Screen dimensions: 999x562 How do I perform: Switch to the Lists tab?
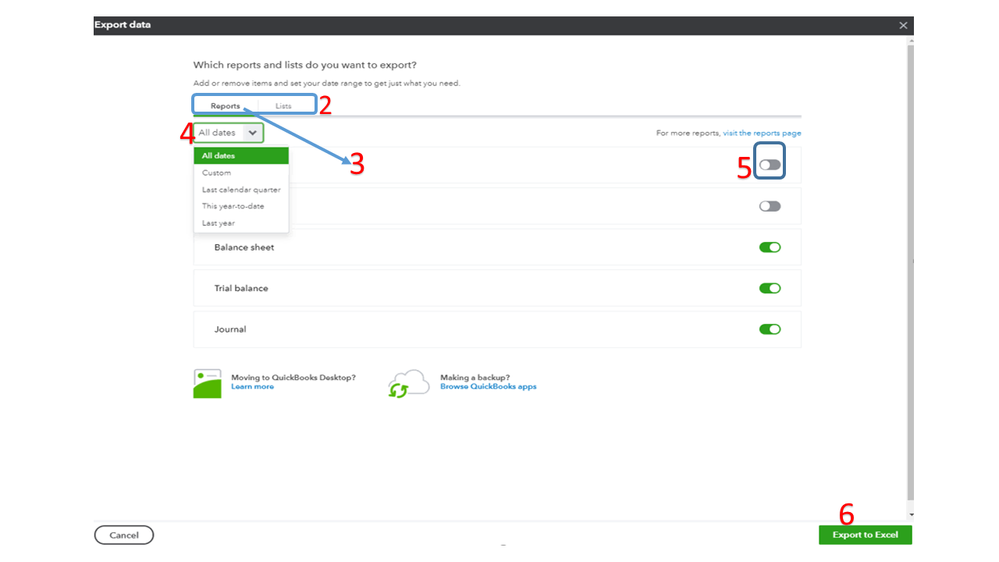coord(284,106)
